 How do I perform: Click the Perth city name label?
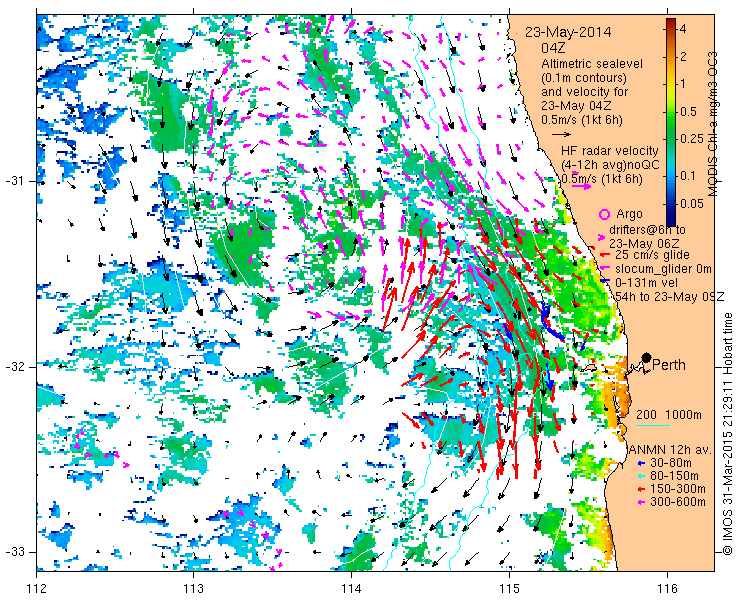[x=669, y=365]
